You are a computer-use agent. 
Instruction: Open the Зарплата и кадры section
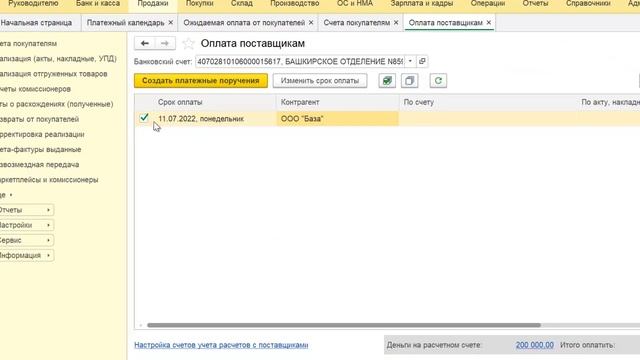tap(422, 4)
